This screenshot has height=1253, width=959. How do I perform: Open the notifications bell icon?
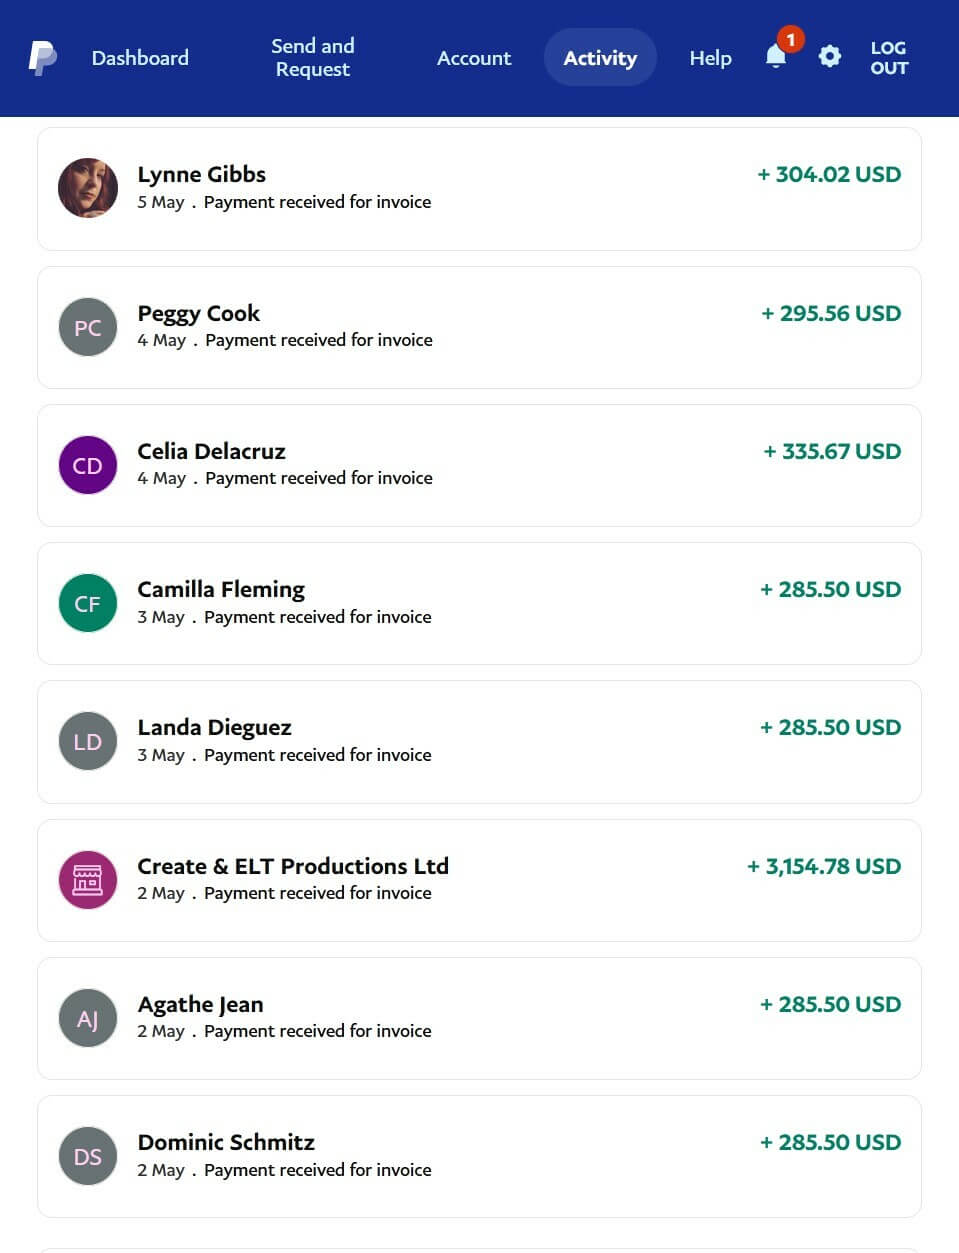click(776, 57)
